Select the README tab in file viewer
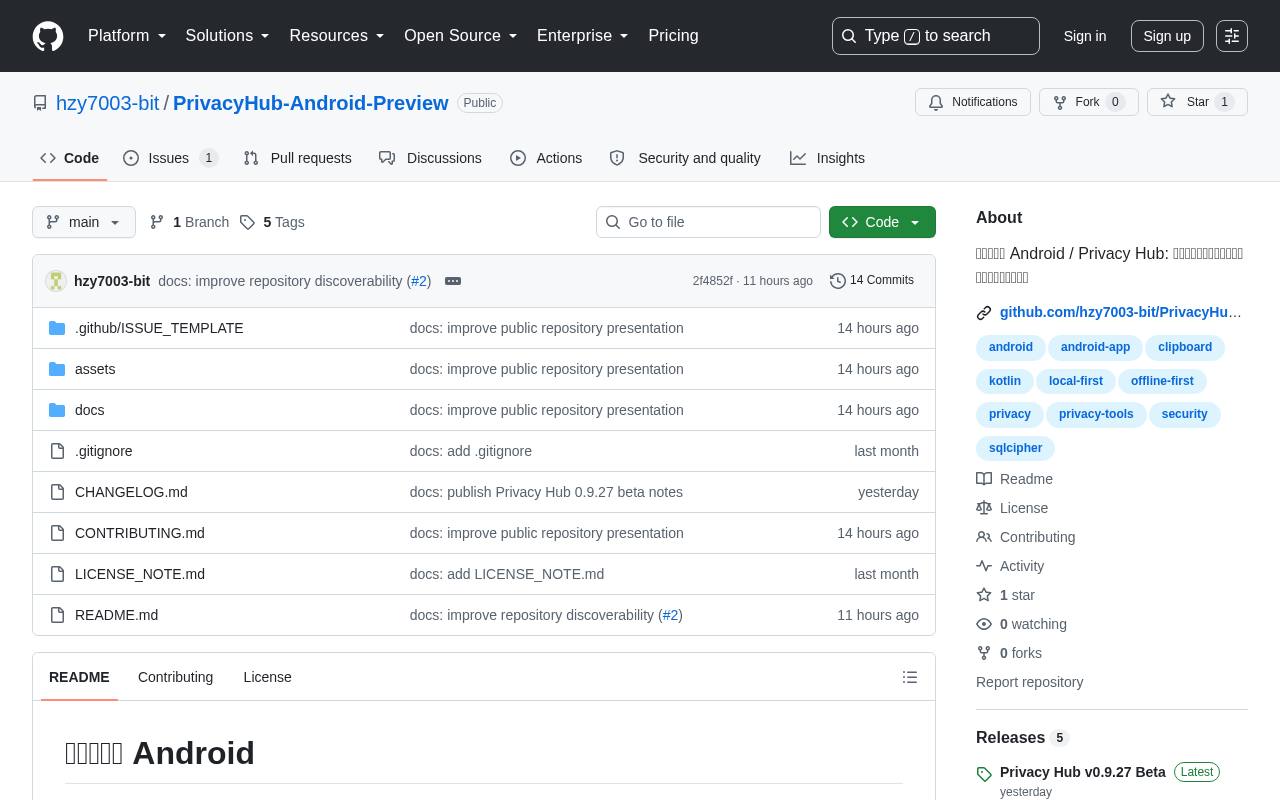This screenshot has height=800, width=1280. (x=79, y=677)
